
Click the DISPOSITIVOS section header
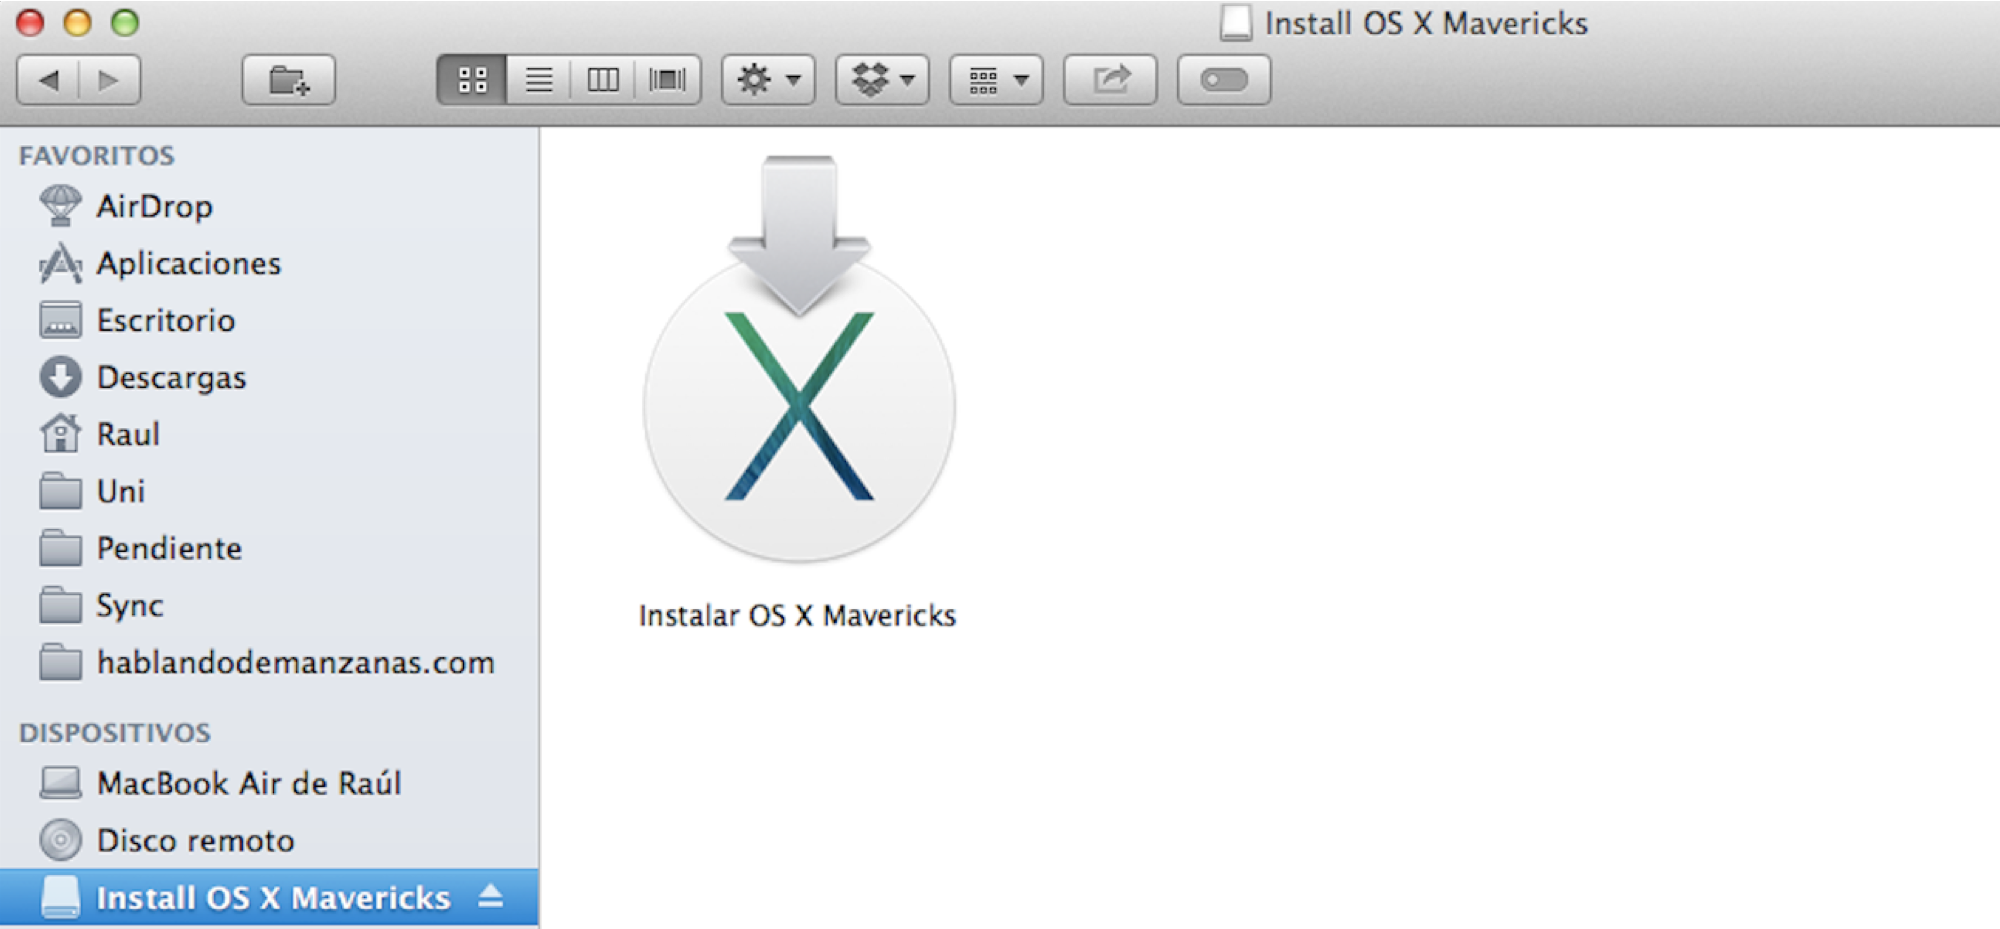[x=115, y=732]
